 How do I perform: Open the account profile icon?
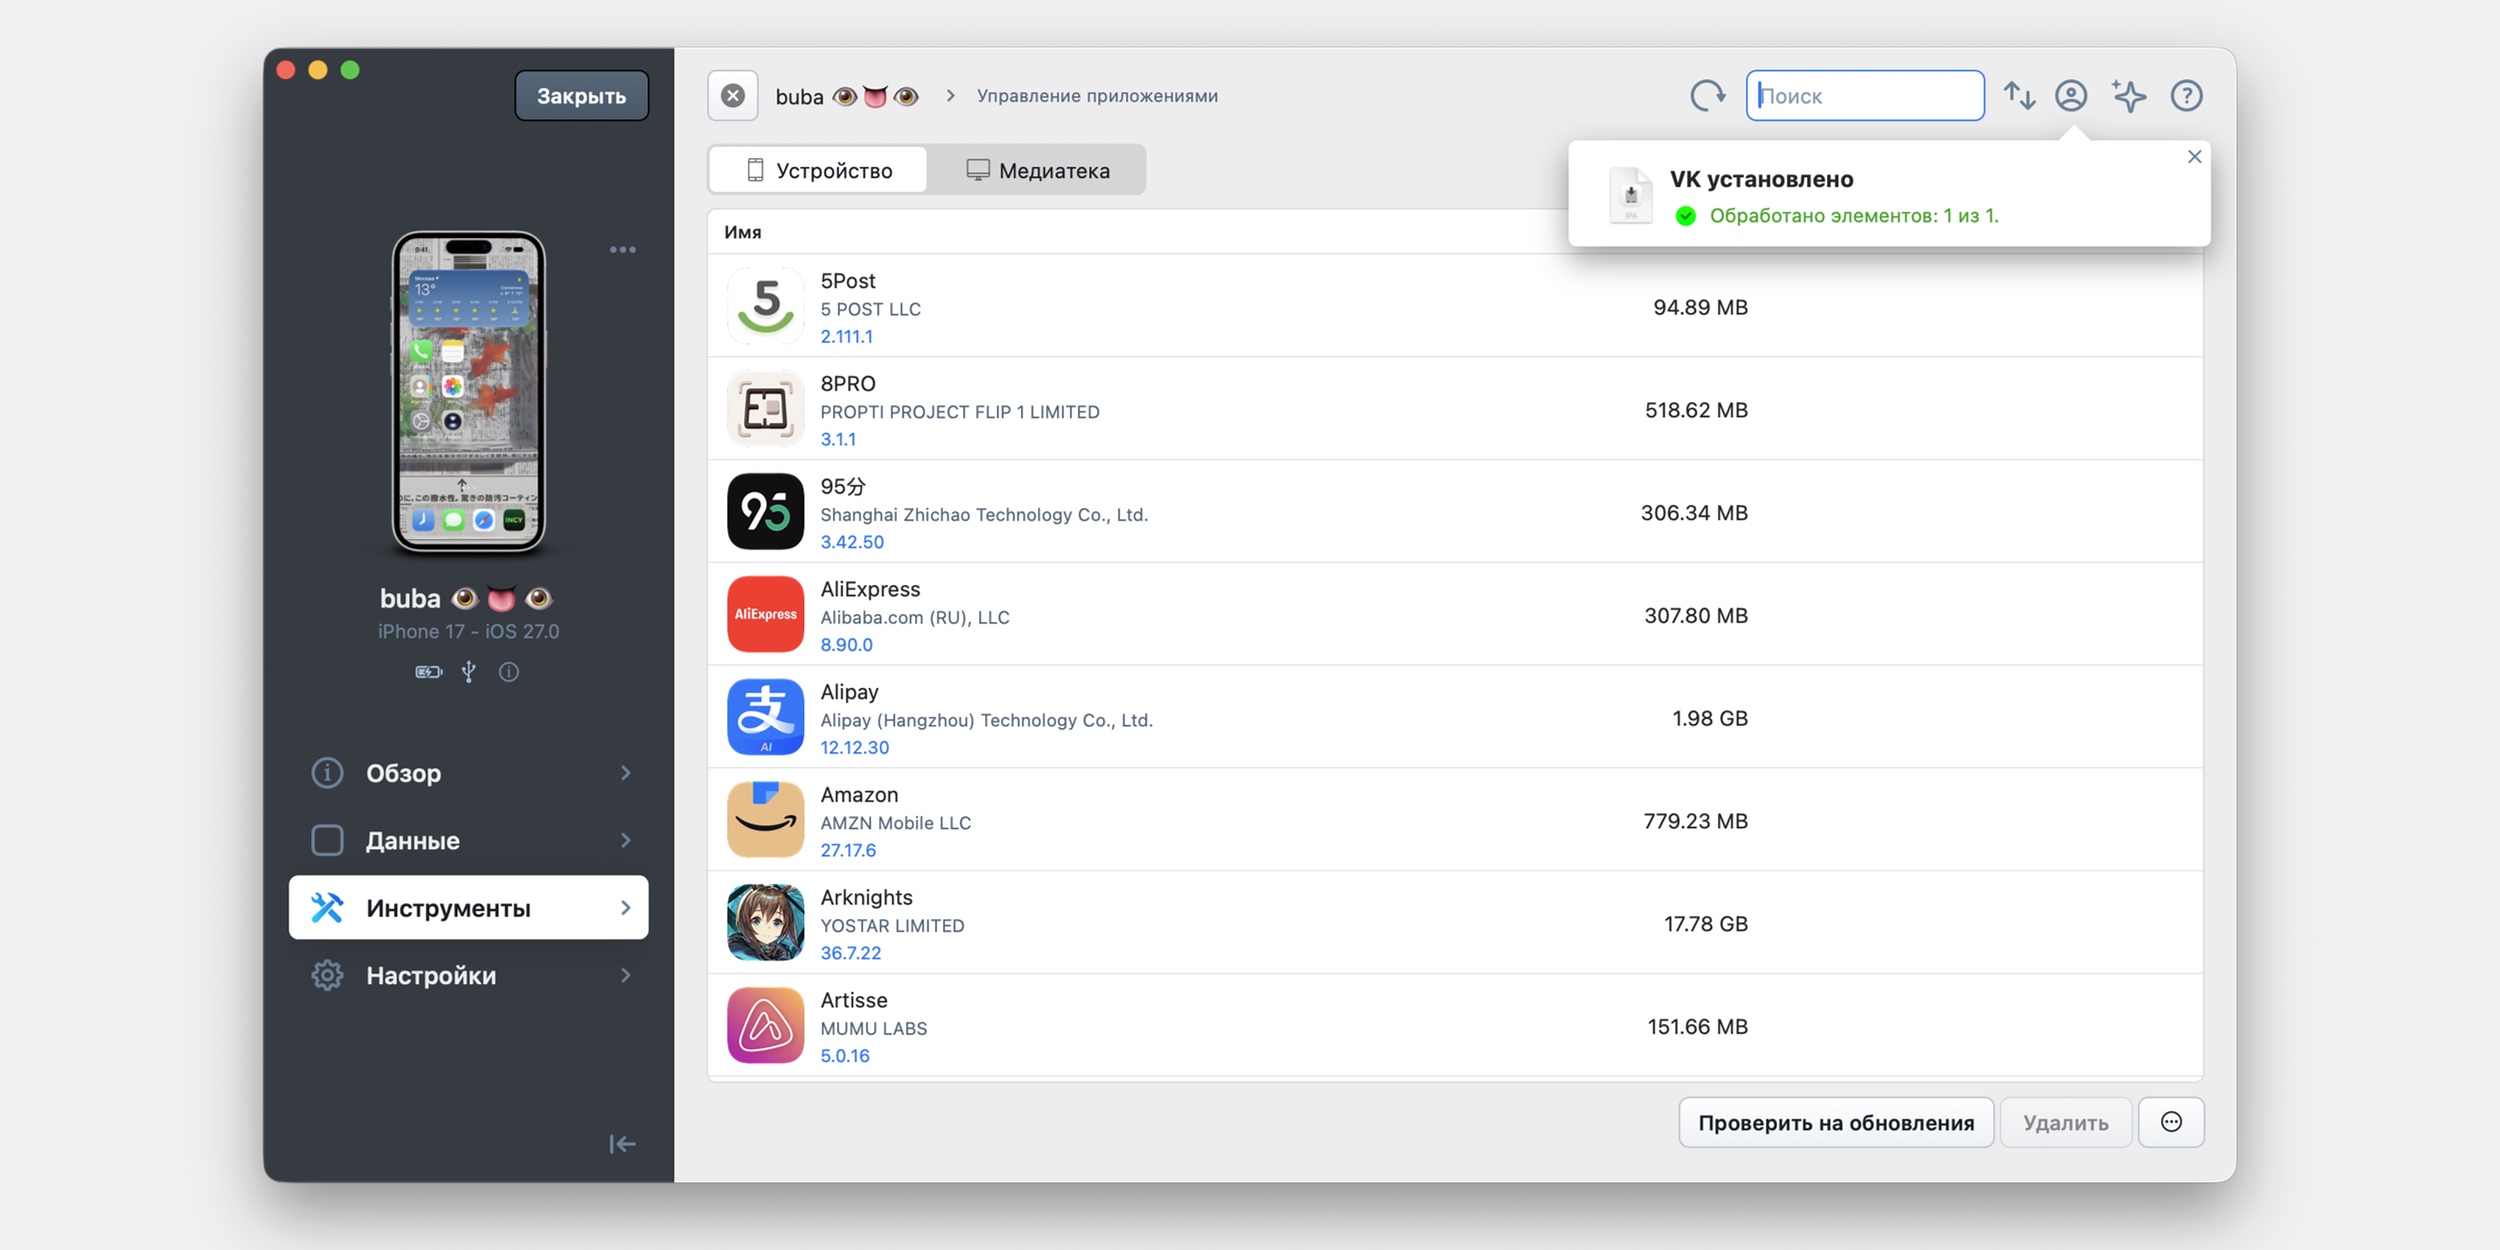pos(2071,96)
